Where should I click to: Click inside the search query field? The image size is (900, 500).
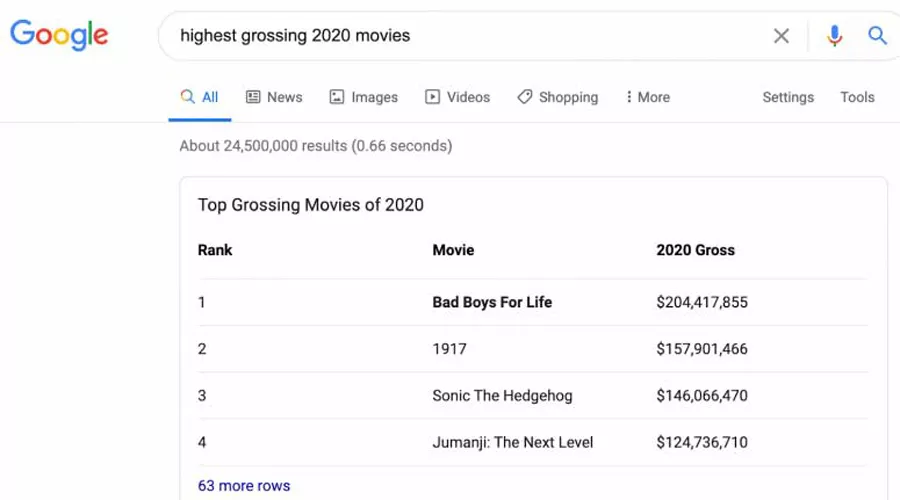tap(450, 36)
